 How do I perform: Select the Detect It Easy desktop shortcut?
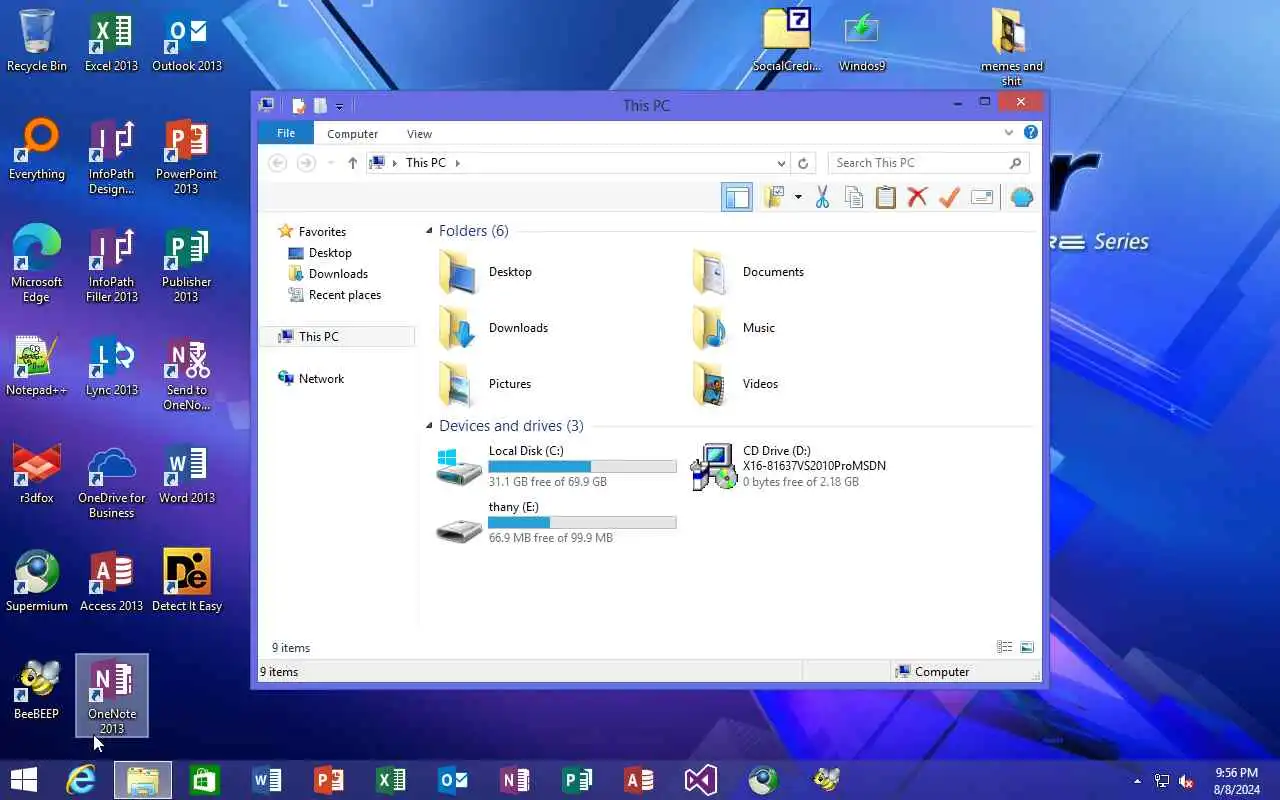click(x=187, y=581)
